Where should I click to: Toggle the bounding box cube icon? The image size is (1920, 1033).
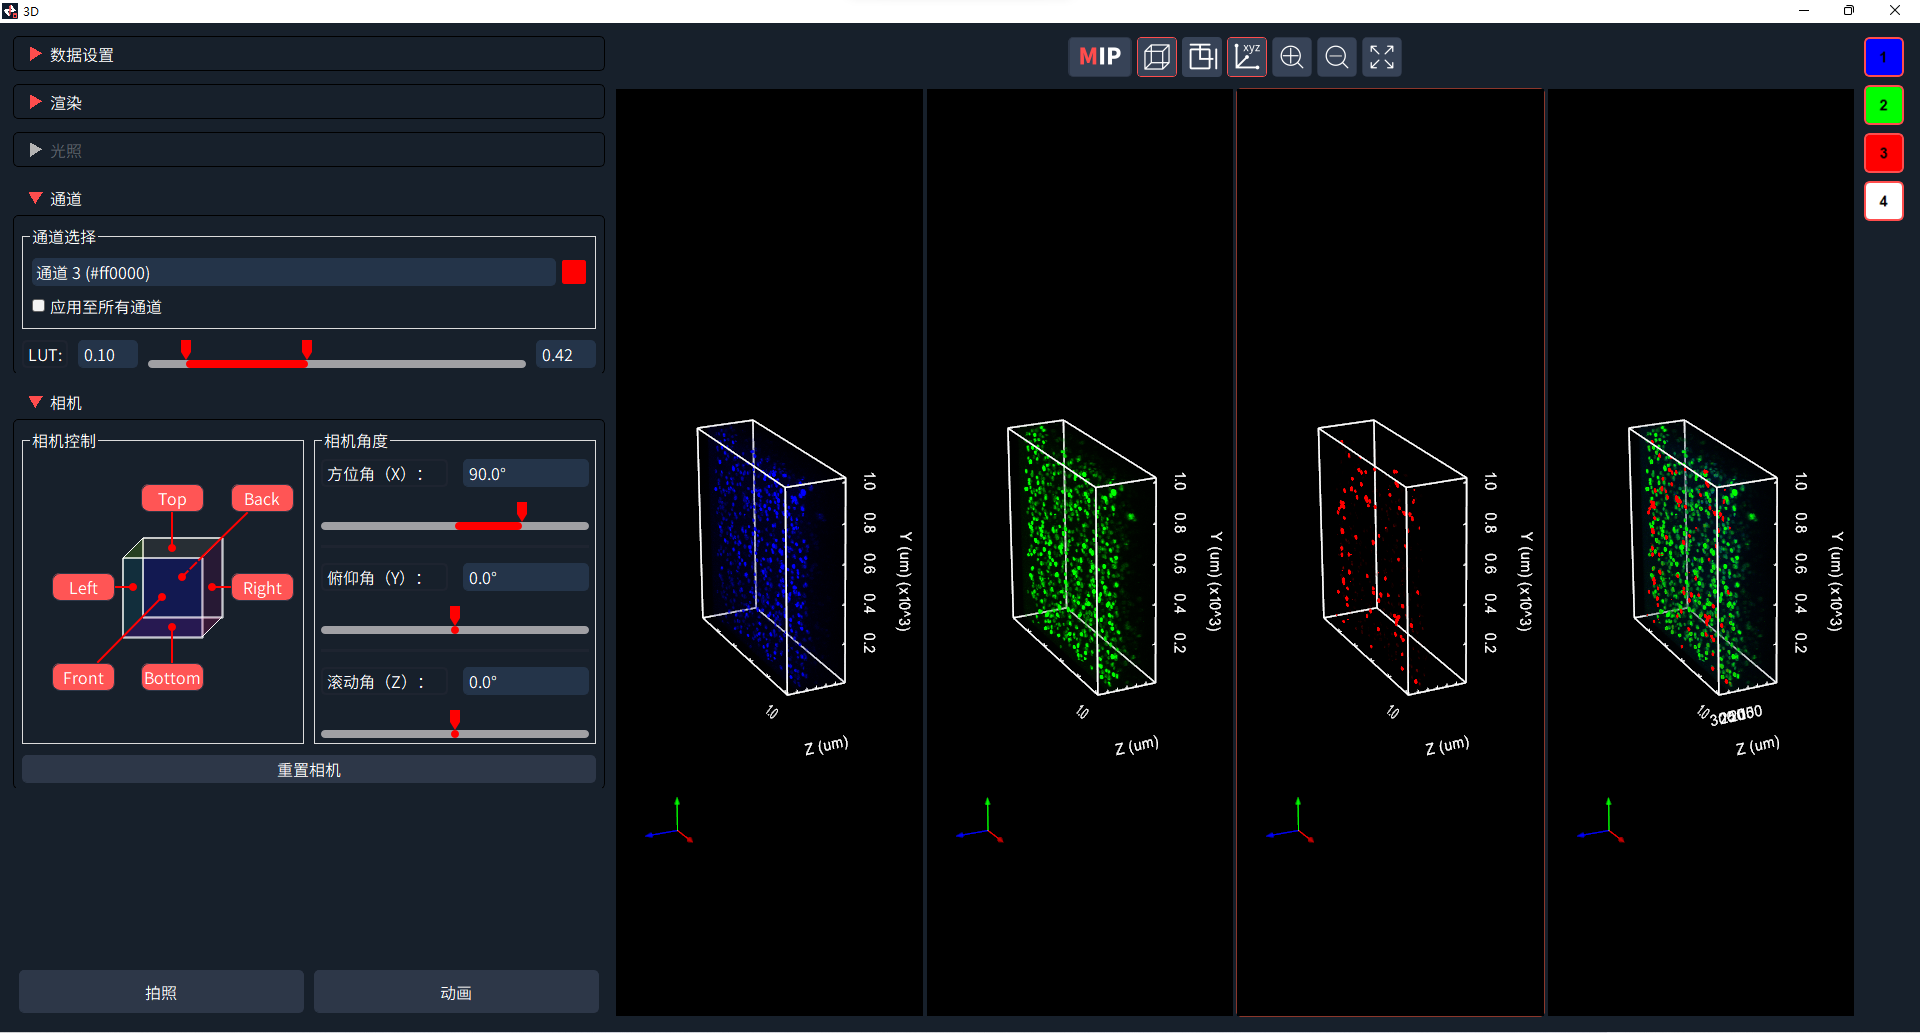(1157, 57)
